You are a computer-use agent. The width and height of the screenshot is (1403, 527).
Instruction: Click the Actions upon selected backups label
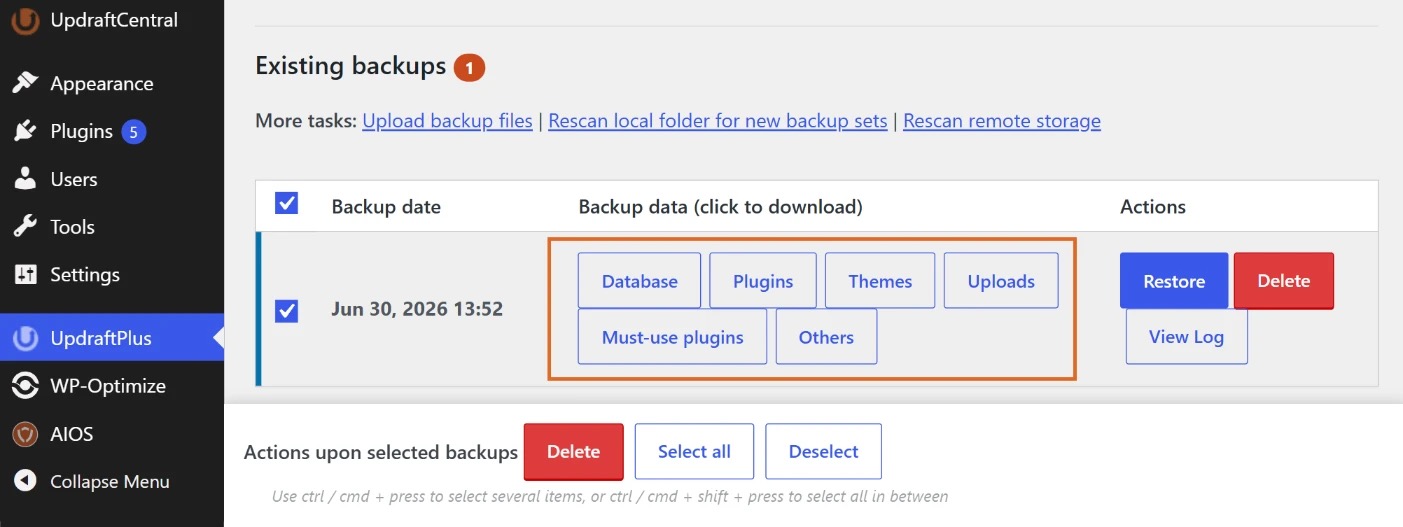click(x=381, y=452)
